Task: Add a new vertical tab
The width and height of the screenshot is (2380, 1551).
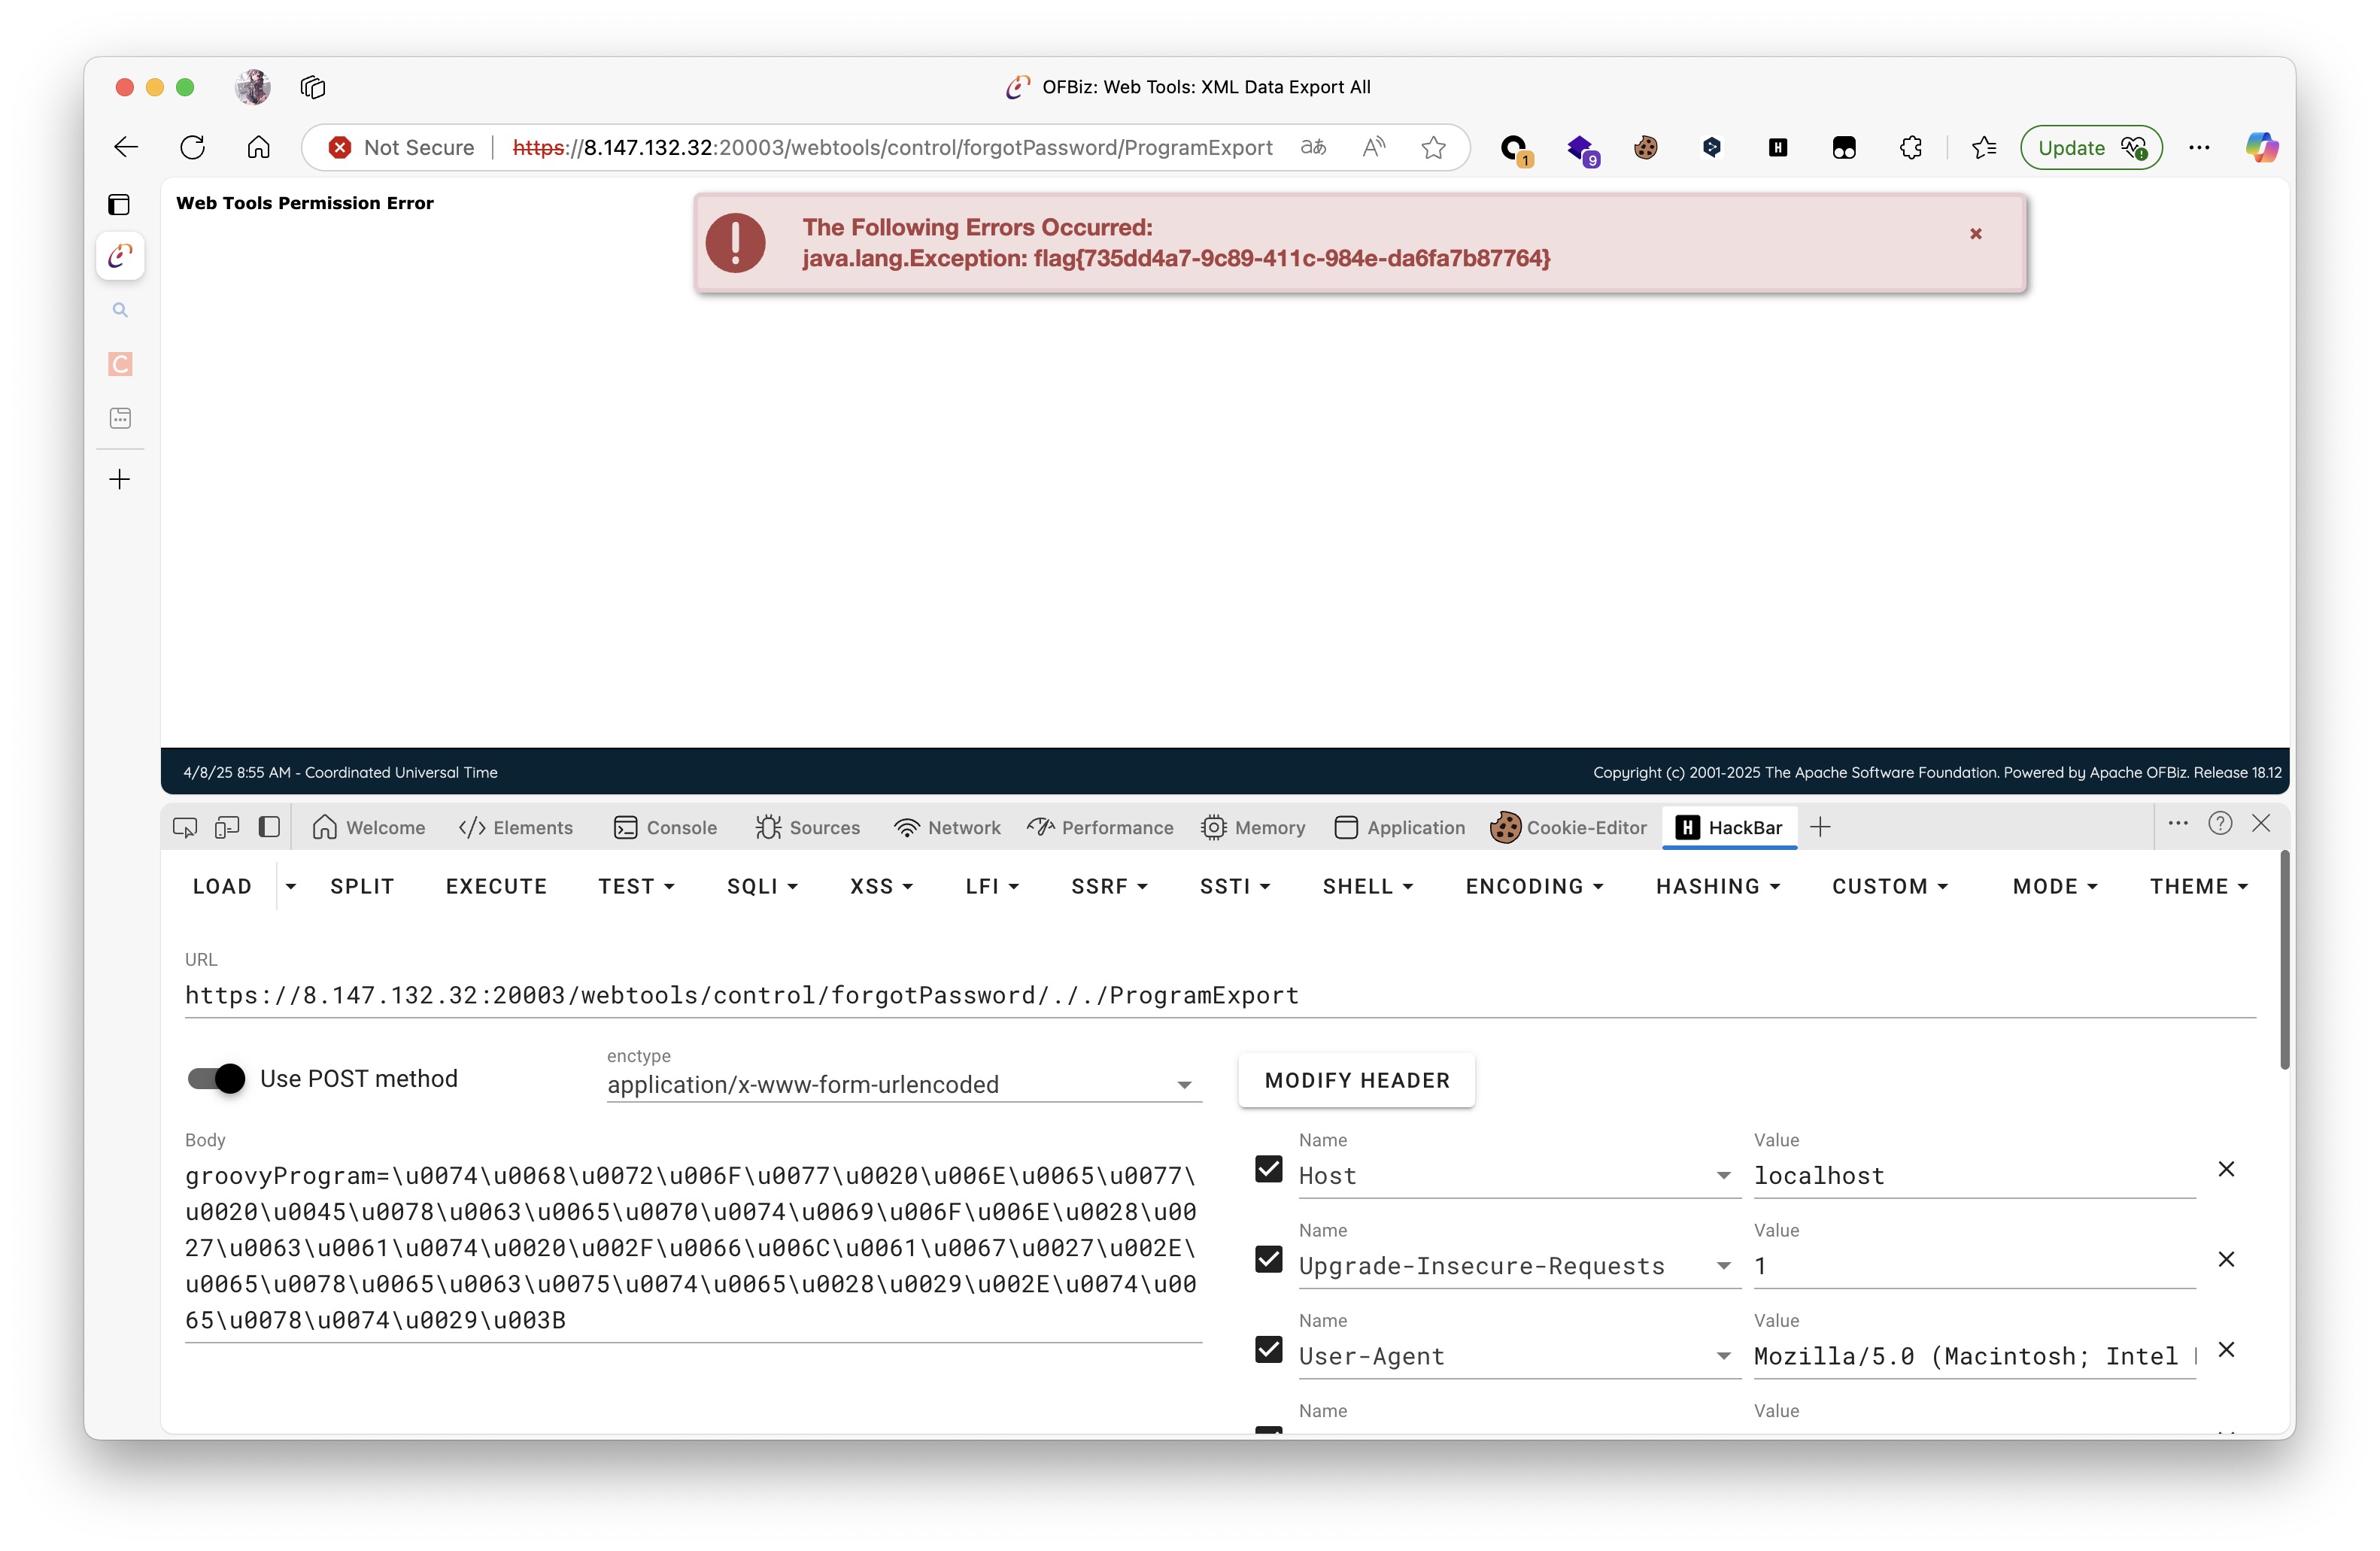Action: 120,479
